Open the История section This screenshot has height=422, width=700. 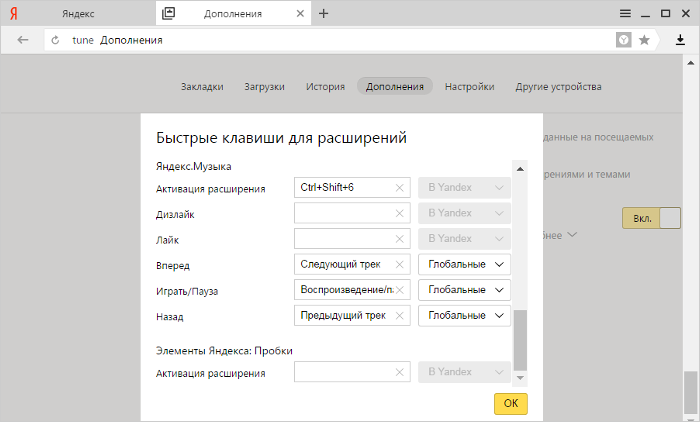pyautogui.click(x=325, y=87)
